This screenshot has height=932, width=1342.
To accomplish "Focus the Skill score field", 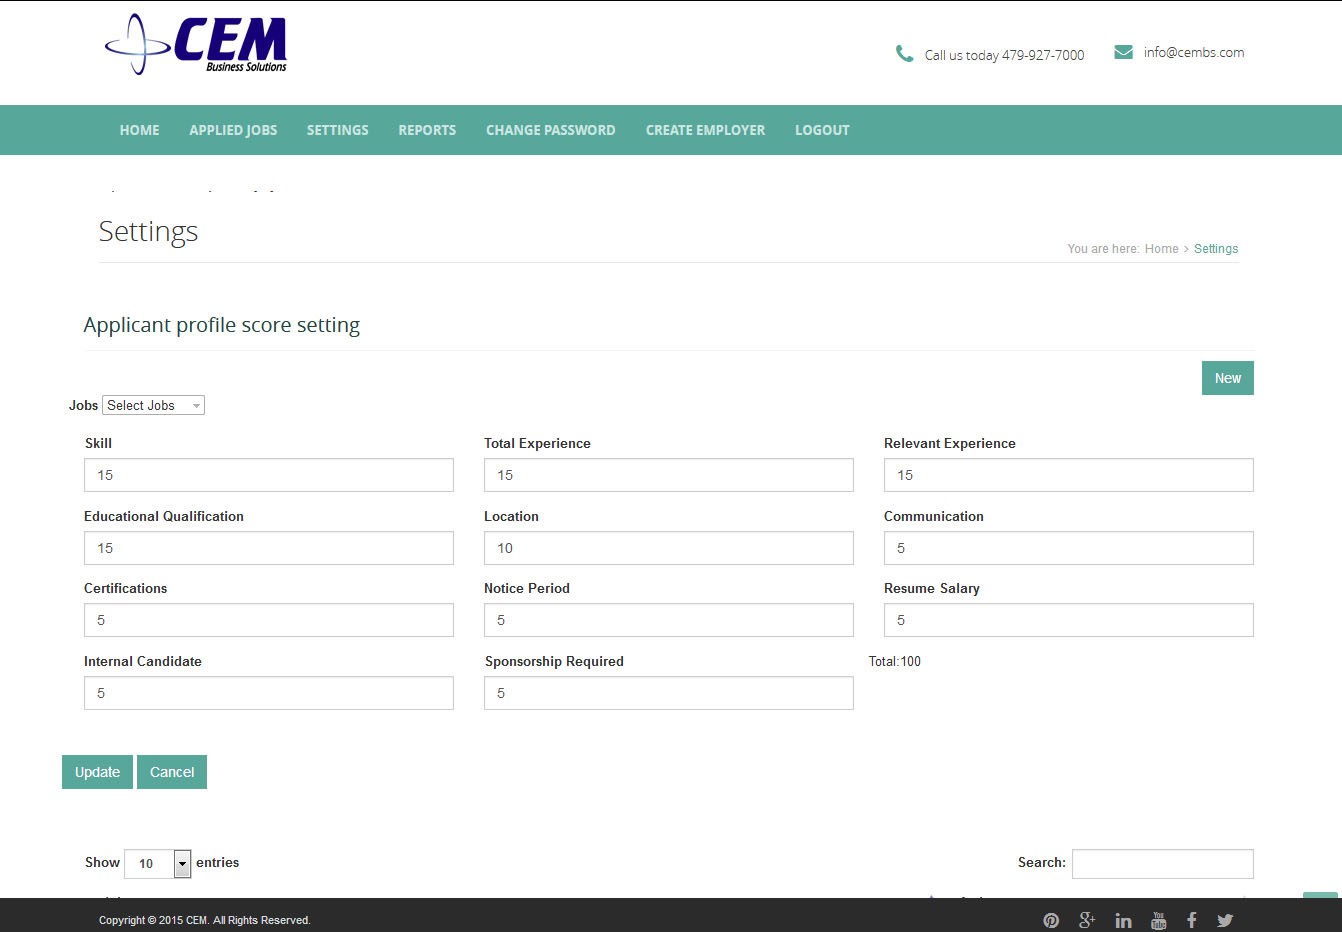I will [x=269, y=475].
